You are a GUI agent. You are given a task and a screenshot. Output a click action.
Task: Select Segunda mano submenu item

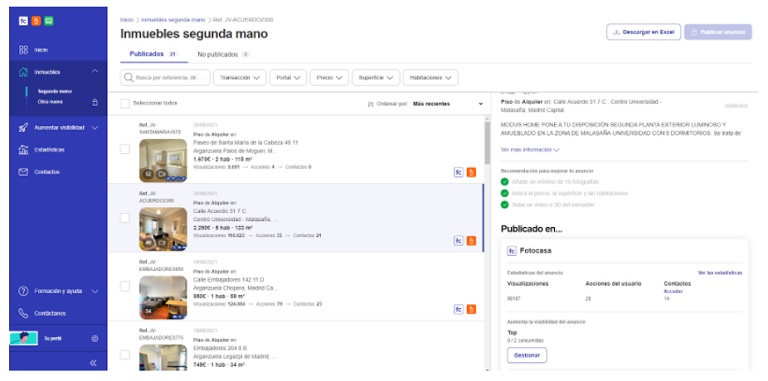tap(55, 92)
